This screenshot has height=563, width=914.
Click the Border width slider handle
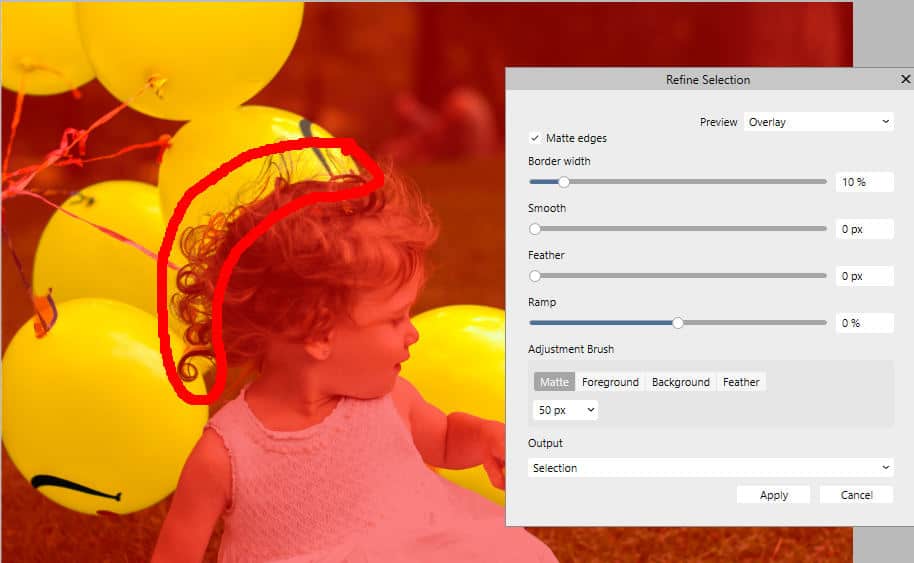[564, 182]
